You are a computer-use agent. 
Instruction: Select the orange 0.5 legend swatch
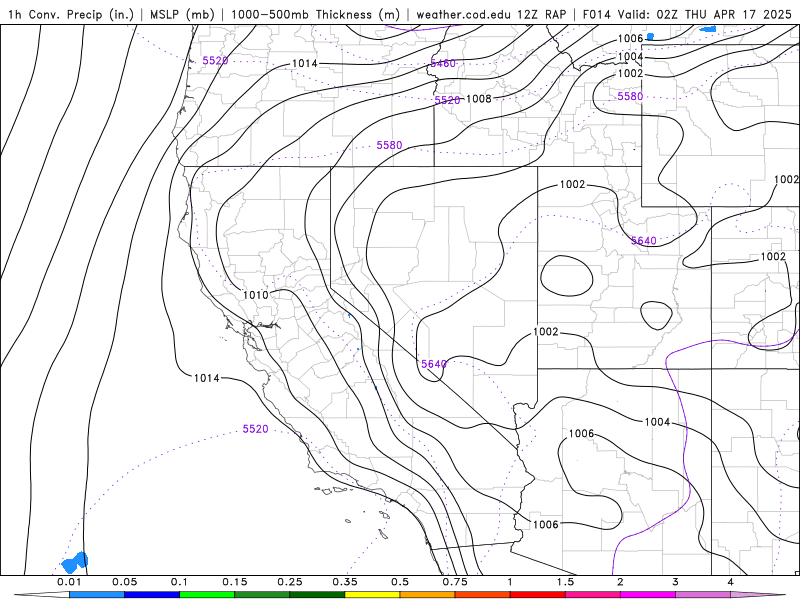(428, 595)
